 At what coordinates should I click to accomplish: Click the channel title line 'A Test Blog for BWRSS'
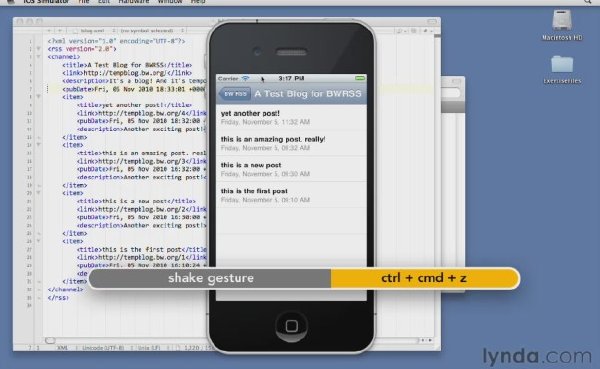127,65
